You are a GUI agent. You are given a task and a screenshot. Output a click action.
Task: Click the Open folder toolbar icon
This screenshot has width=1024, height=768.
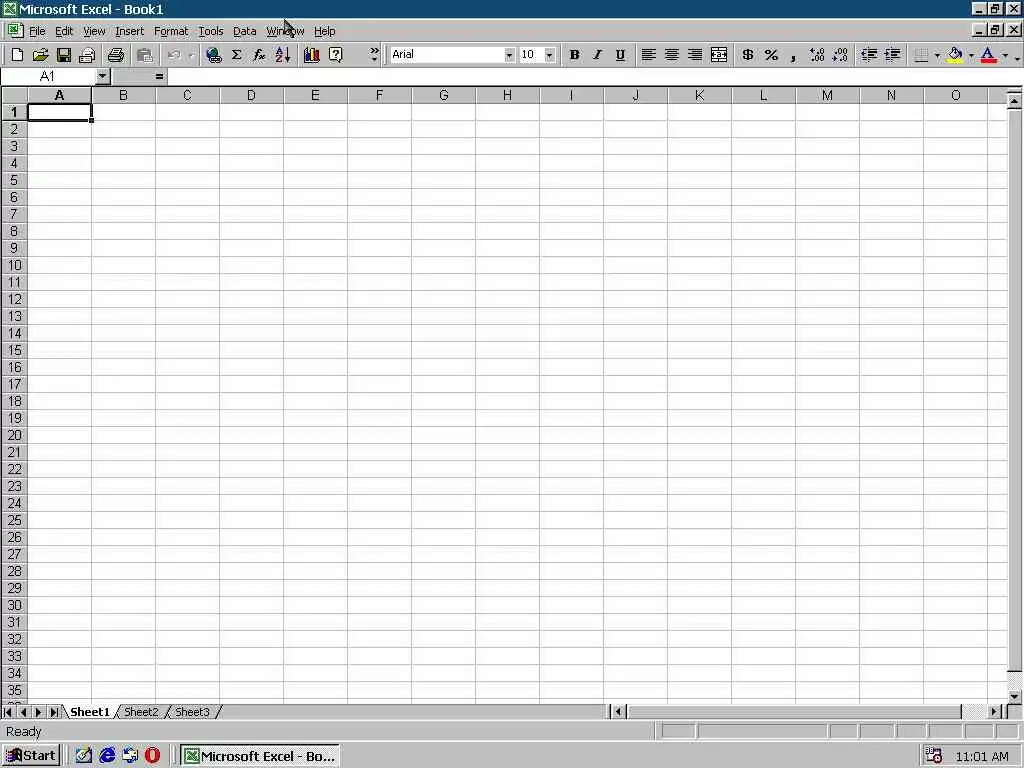[40, 55]
